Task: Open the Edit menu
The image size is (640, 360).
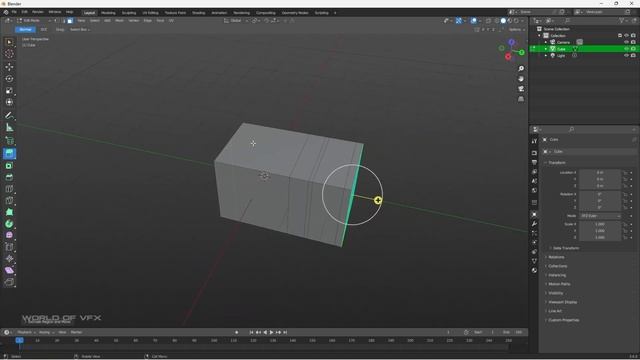Action: tap(24, 12)
